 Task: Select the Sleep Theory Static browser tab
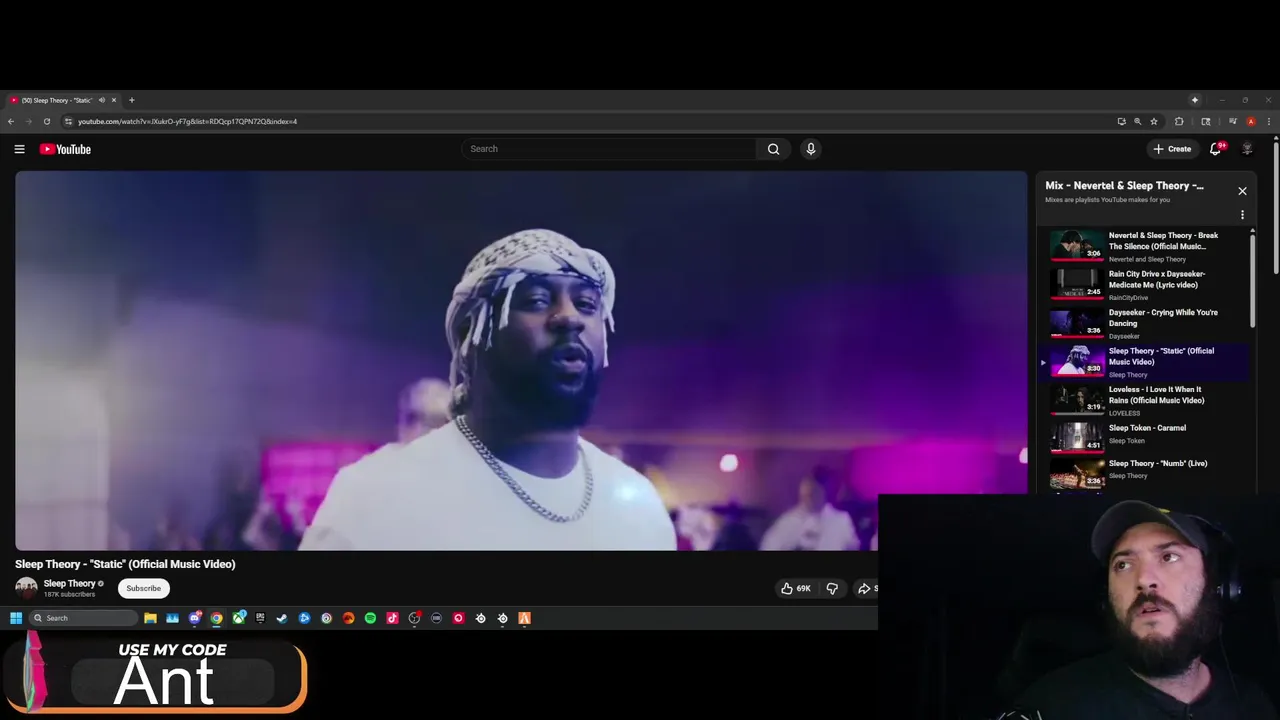pyautogui.click(x=62, y=100)
